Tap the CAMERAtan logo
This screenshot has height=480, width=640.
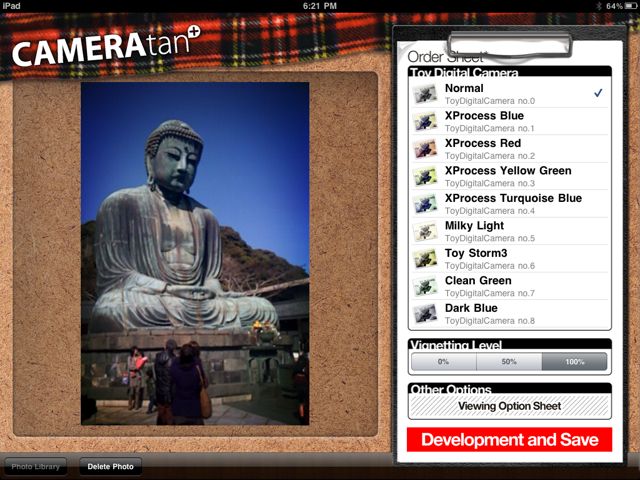point(106,46)
